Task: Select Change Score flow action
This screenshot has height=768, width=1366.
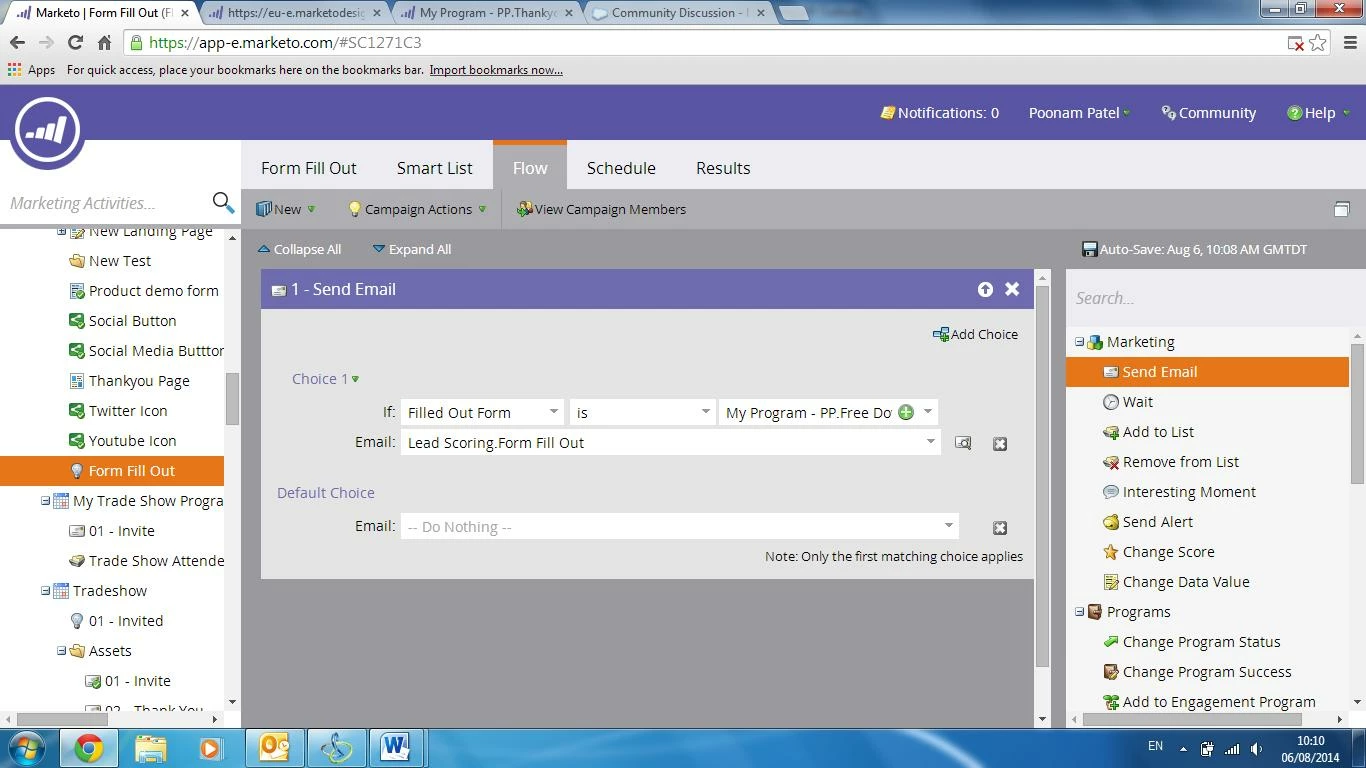Action: pyautogui.click(x=1158, y=552)
